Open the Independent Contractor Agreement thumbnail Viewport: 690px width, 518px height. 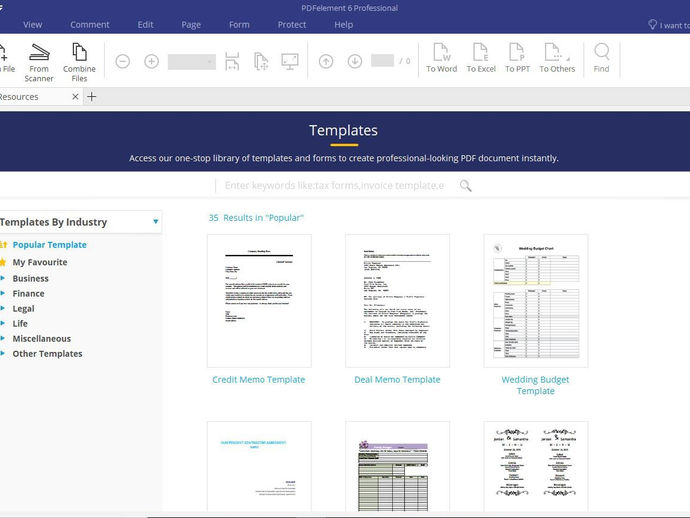click(x=259, y=467)
